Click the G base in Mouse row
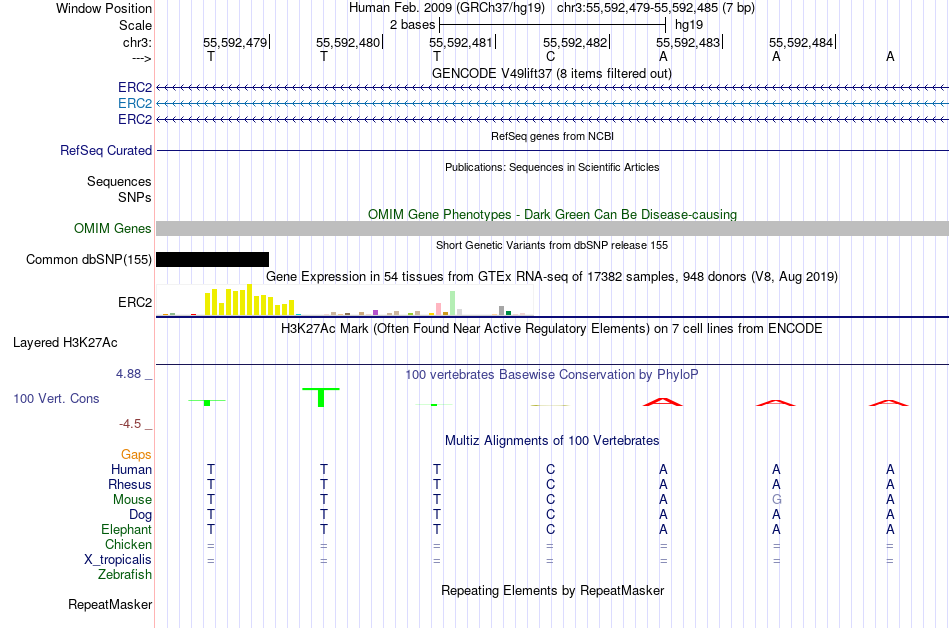Screen dimensions: 950x628 pyautogui.click(x=776, y=500)
